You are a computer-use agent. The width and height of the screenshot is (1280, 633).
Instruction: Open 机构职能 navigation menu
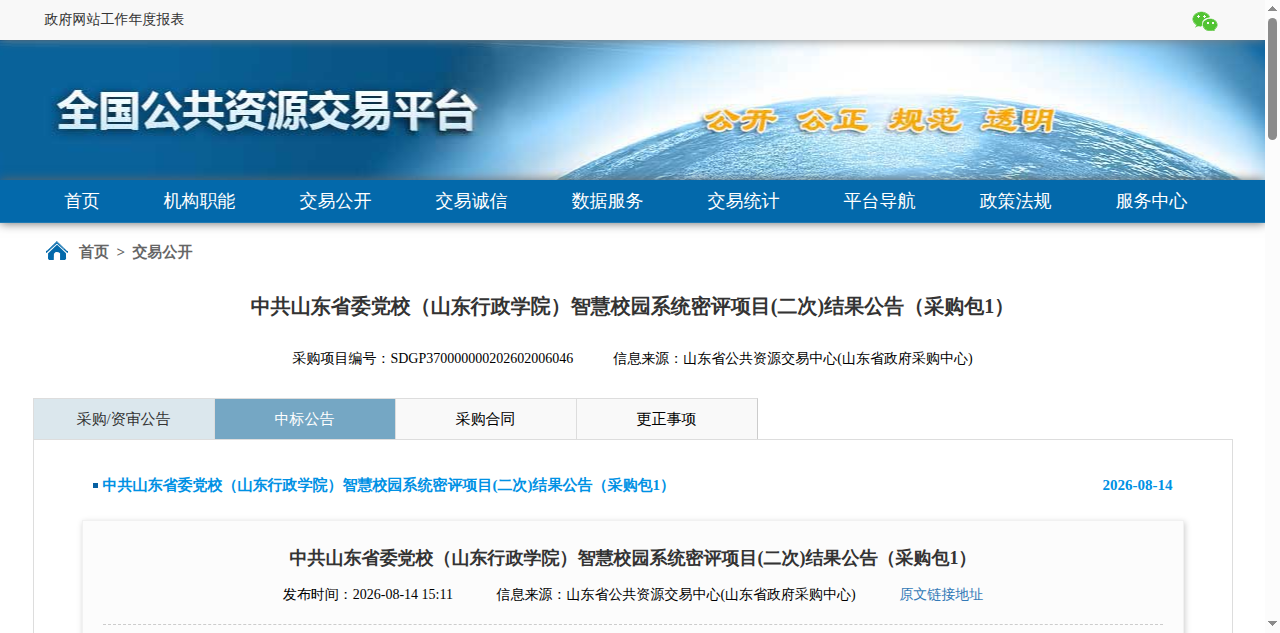click(x=200, y=201)
